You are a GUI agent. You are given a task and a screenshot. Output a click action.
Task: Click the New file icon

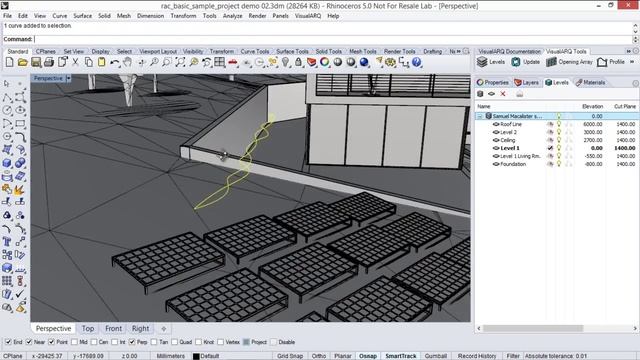tap(9, 62)
